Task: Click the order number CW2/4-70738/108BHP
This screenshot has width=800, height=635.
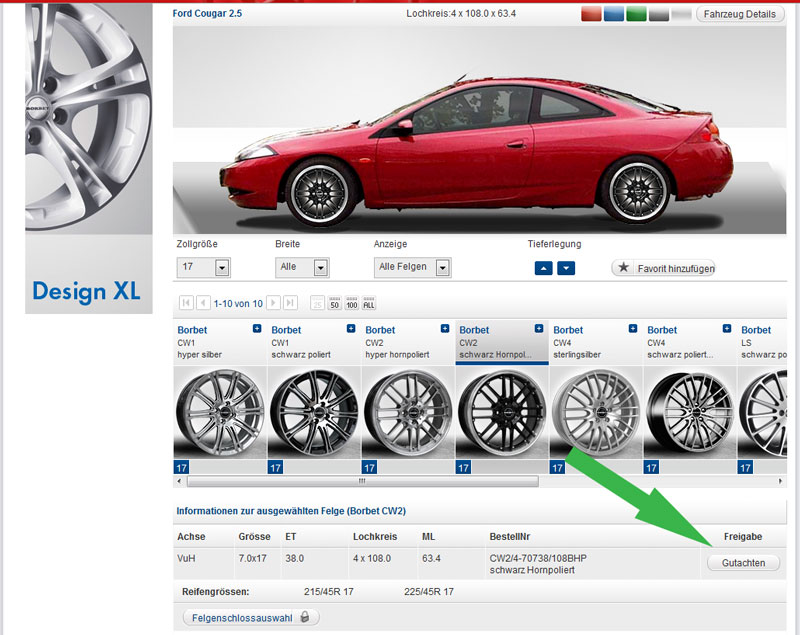Action: [538, 558]
